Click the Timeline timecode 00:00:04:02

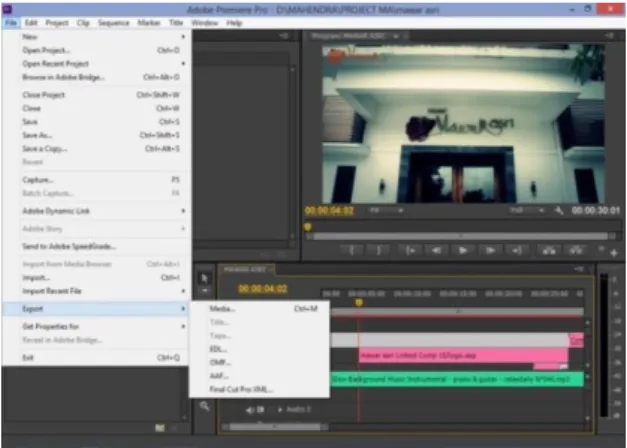[263, 288]
